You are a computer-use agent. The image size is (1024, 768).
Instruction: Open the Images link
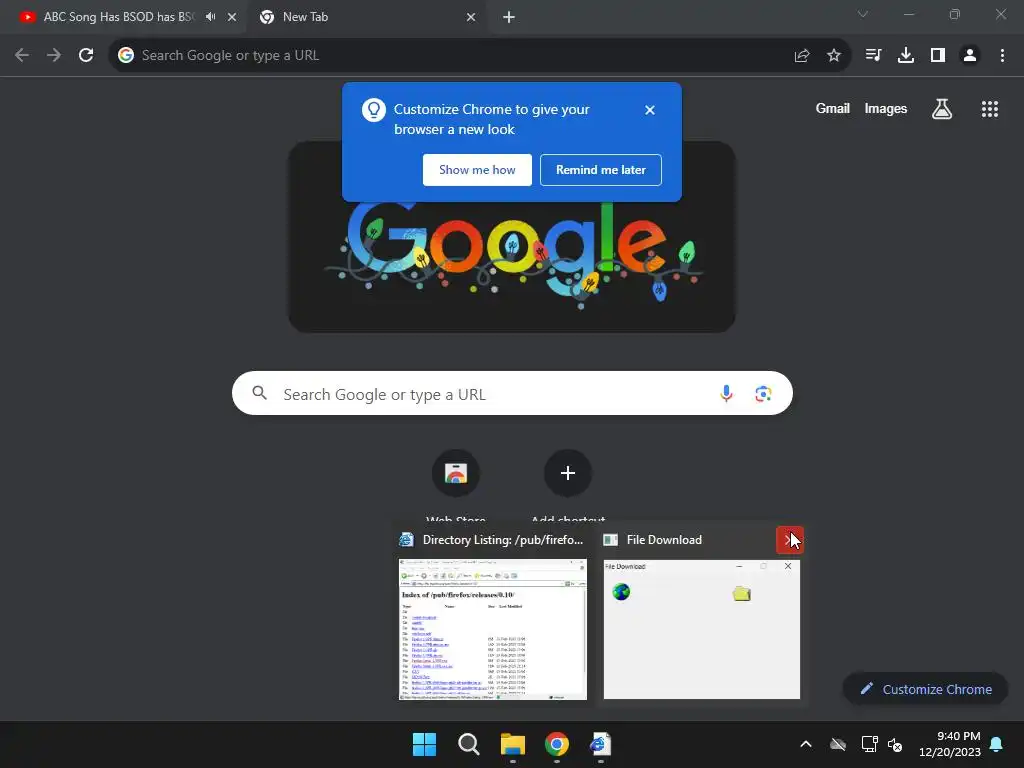[886, 108]
